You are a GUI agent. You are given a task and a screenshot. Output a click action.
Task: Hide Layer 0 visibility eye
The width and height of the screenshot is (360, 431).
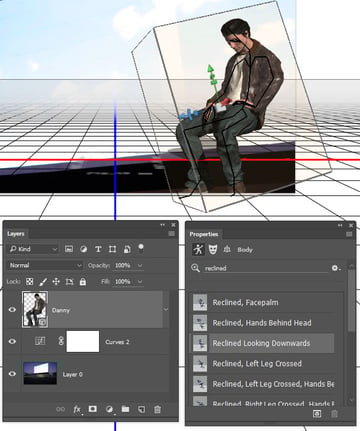pos(12,374)
